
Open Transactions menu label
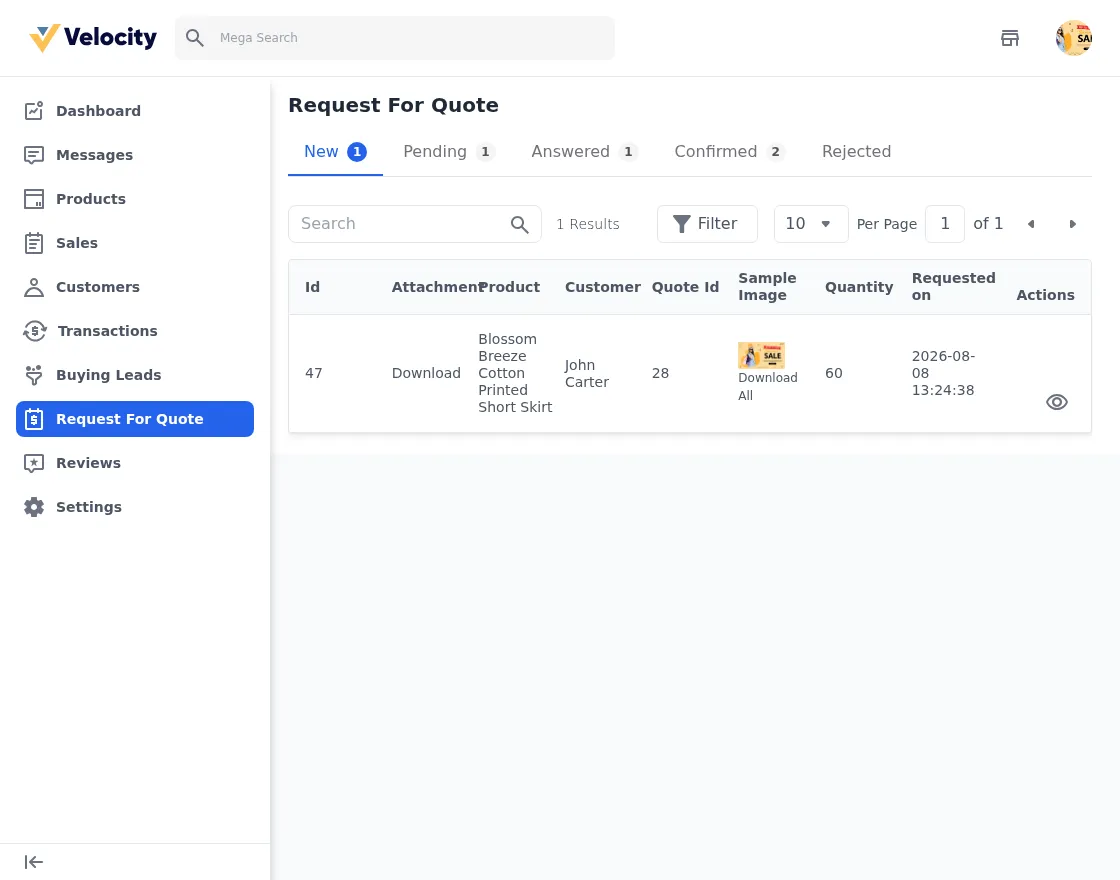108,331
